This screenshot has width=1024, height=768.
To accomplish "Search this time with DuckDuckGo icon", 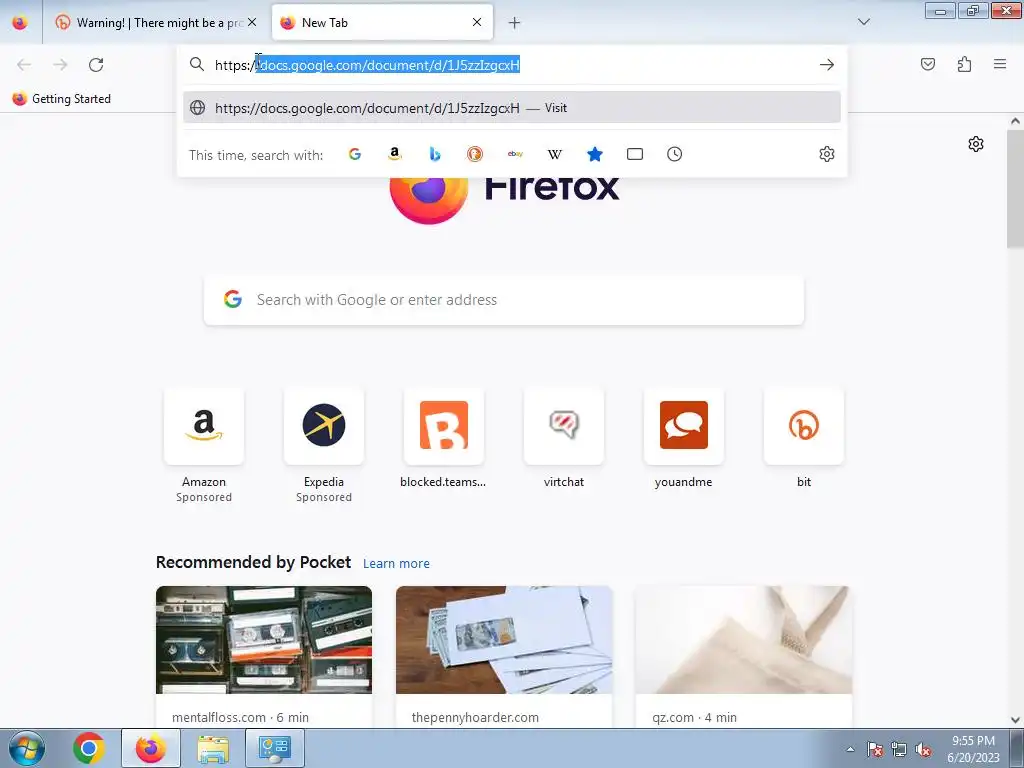I will [475, 154].
